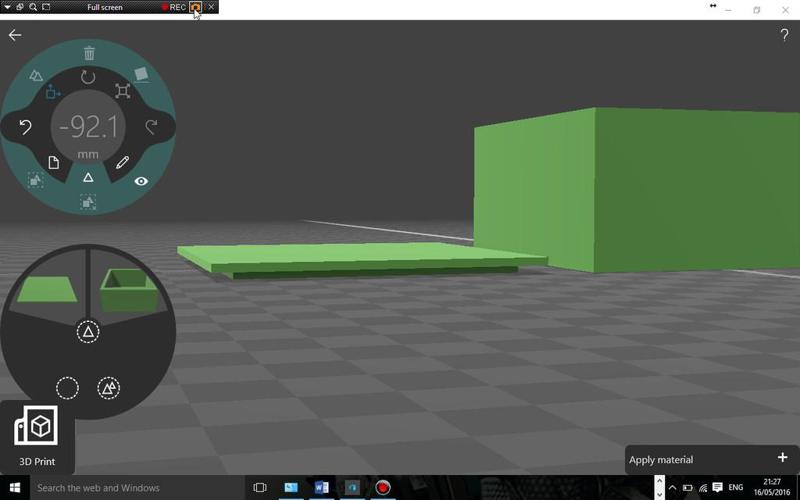Open the 3D Print button
The width and height of the screenshot is (800, 500).
pyautogui.click(x=37, y=437)
